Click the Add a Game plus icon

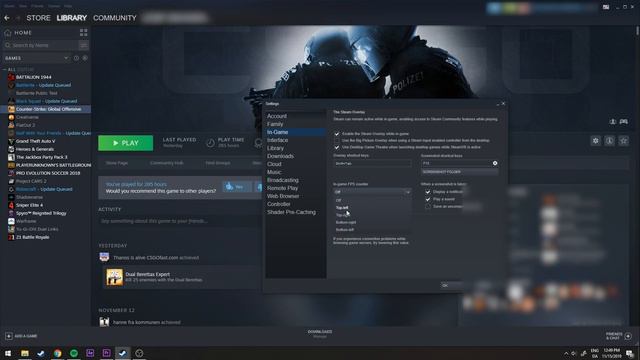click(9, 336)
